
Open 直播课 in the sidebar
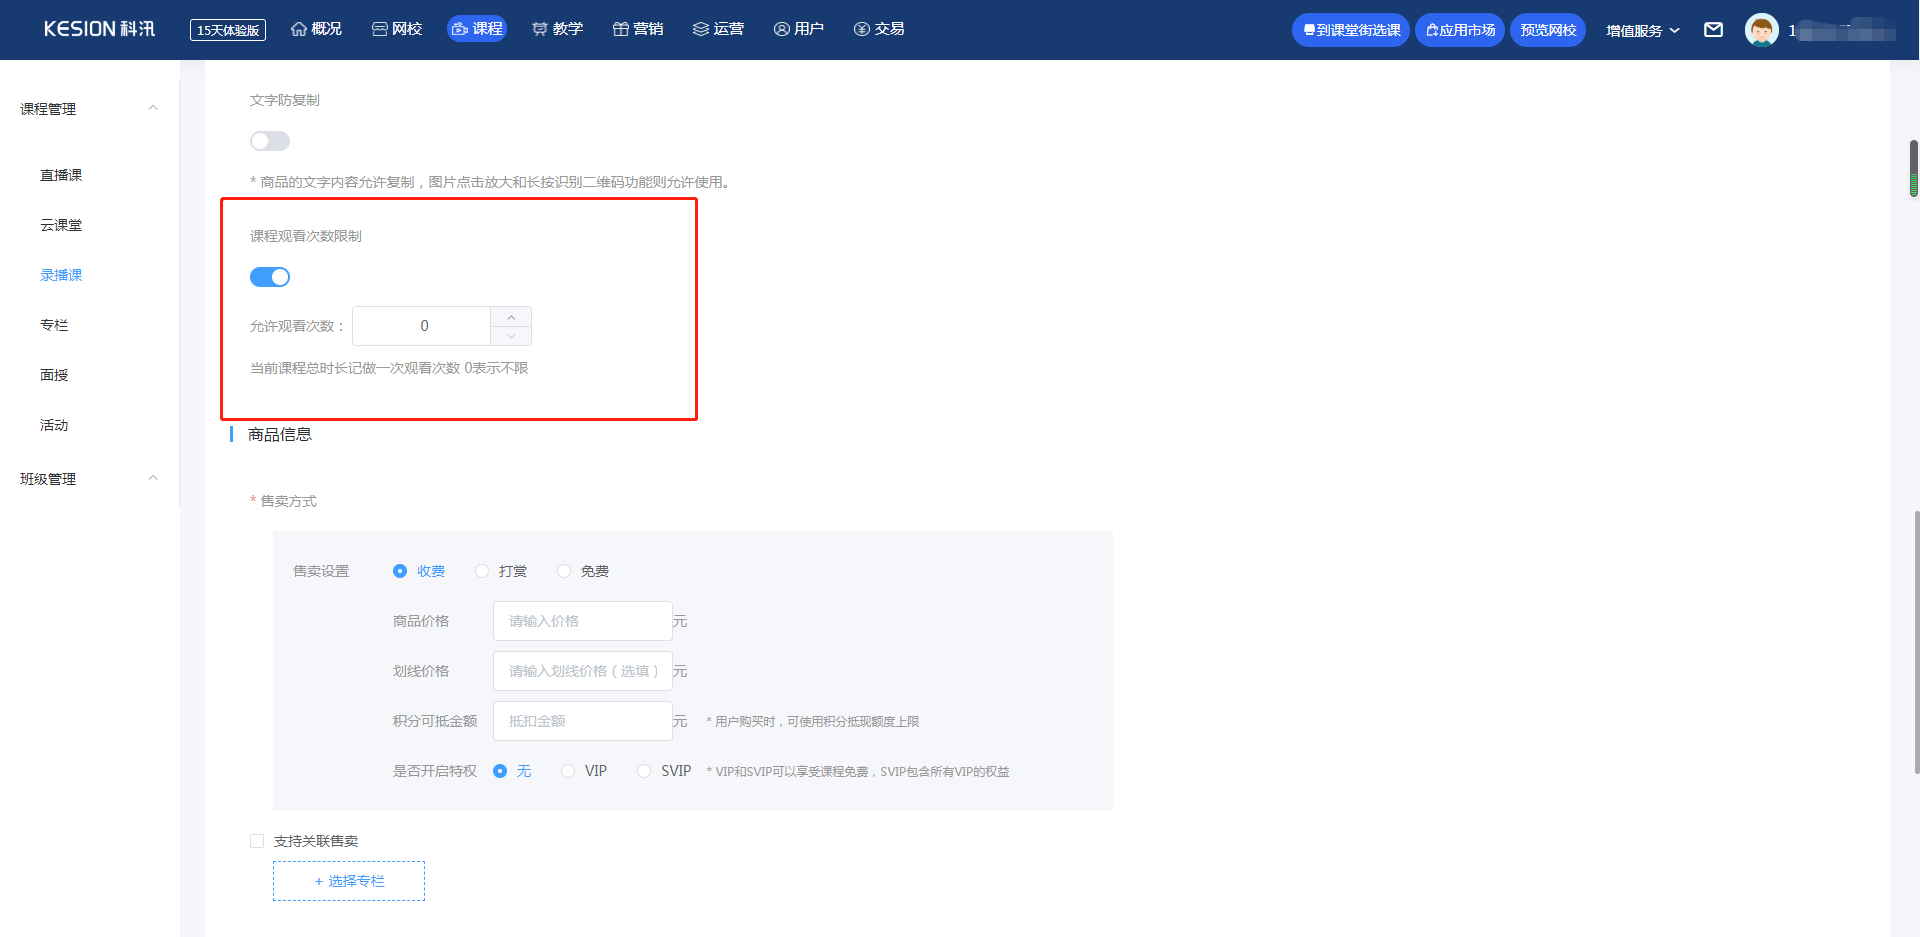(61, 175)
